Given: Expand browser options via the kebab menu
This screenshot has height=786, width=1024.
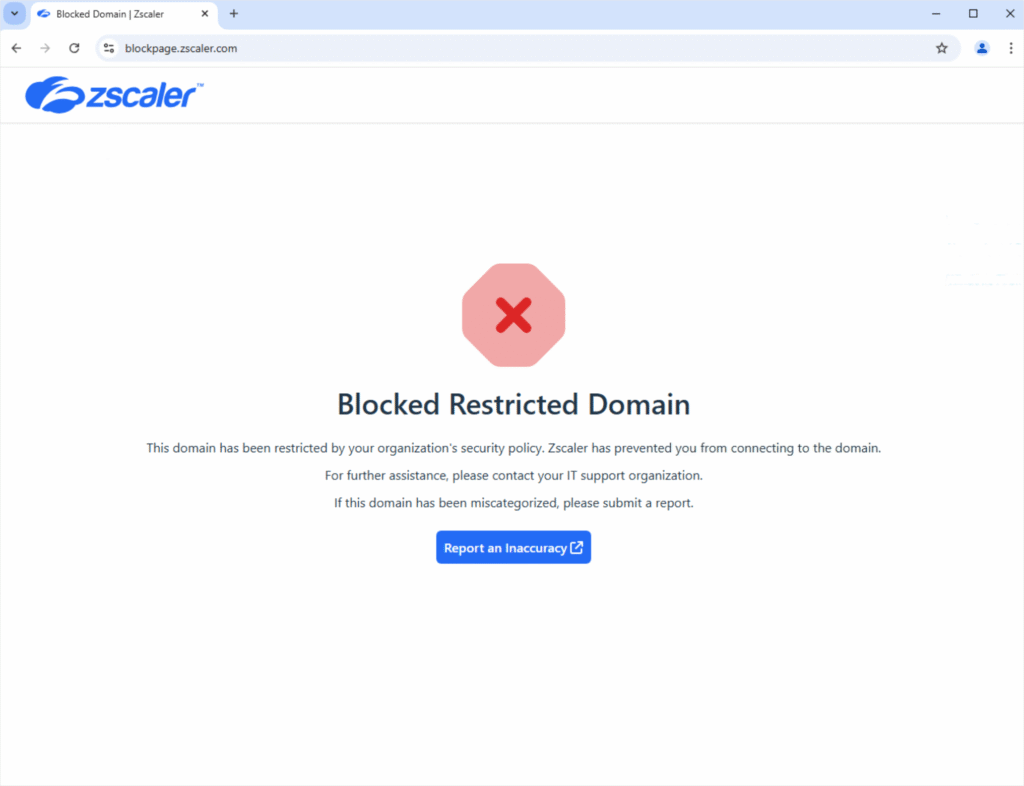Looking at the screenshot, I should (x=1011, y=47).
